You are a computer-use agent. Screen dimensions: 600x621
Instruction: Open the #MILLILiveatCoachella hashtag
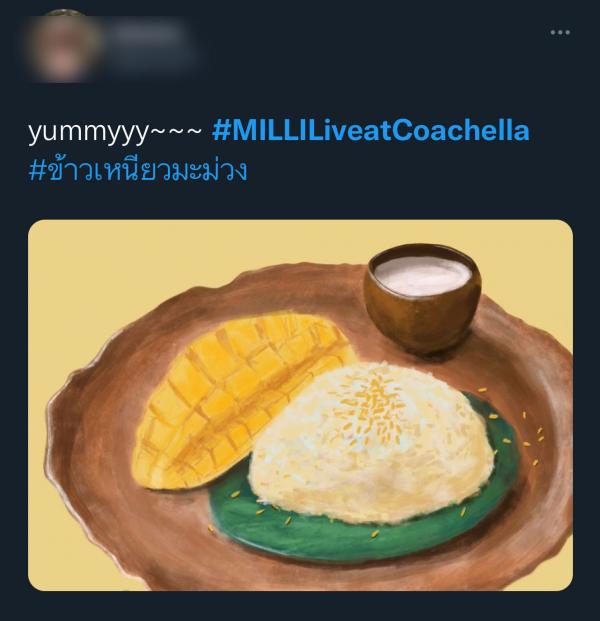[371, 131]
